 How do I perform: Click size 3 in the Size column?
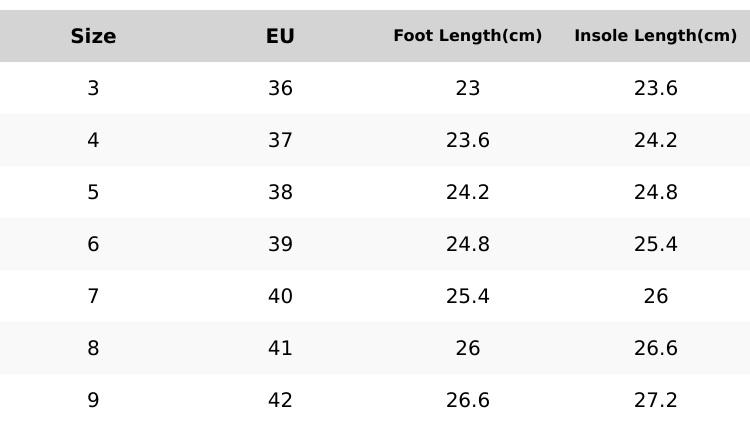93,89
